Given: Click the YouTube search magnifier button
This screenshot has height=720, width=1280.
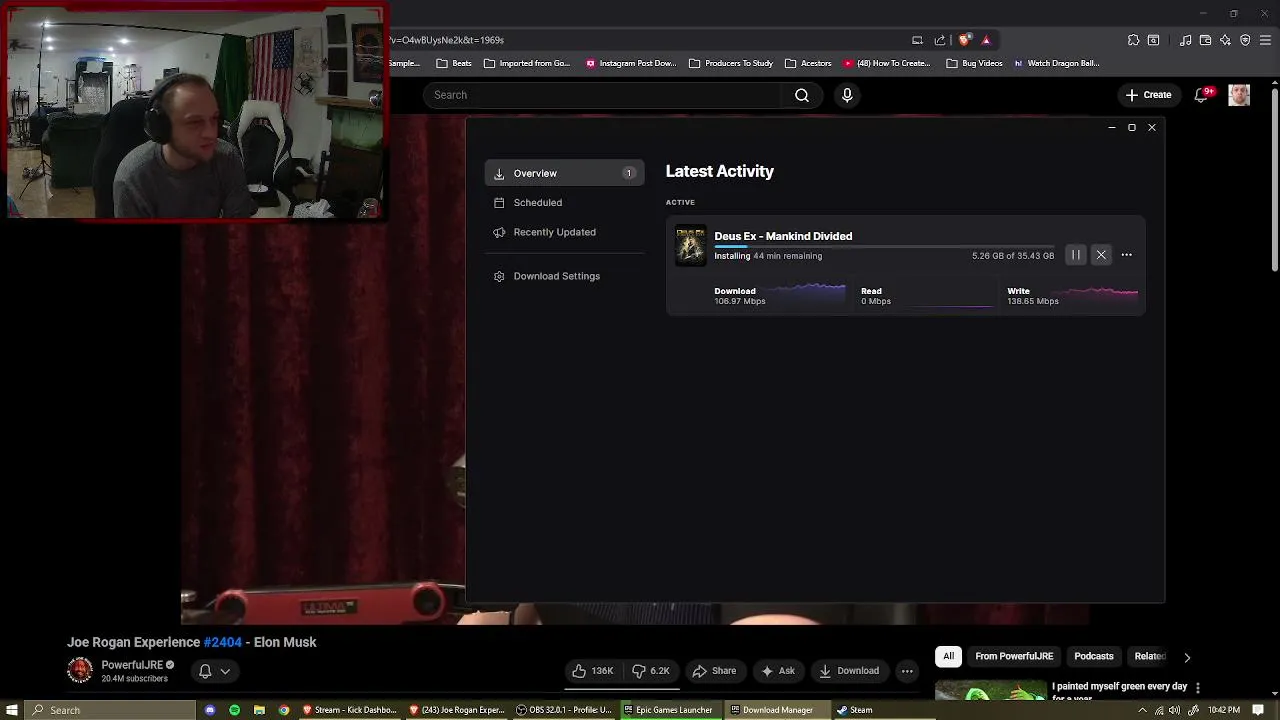Looking at the screenshot, I should click(802, 95).
